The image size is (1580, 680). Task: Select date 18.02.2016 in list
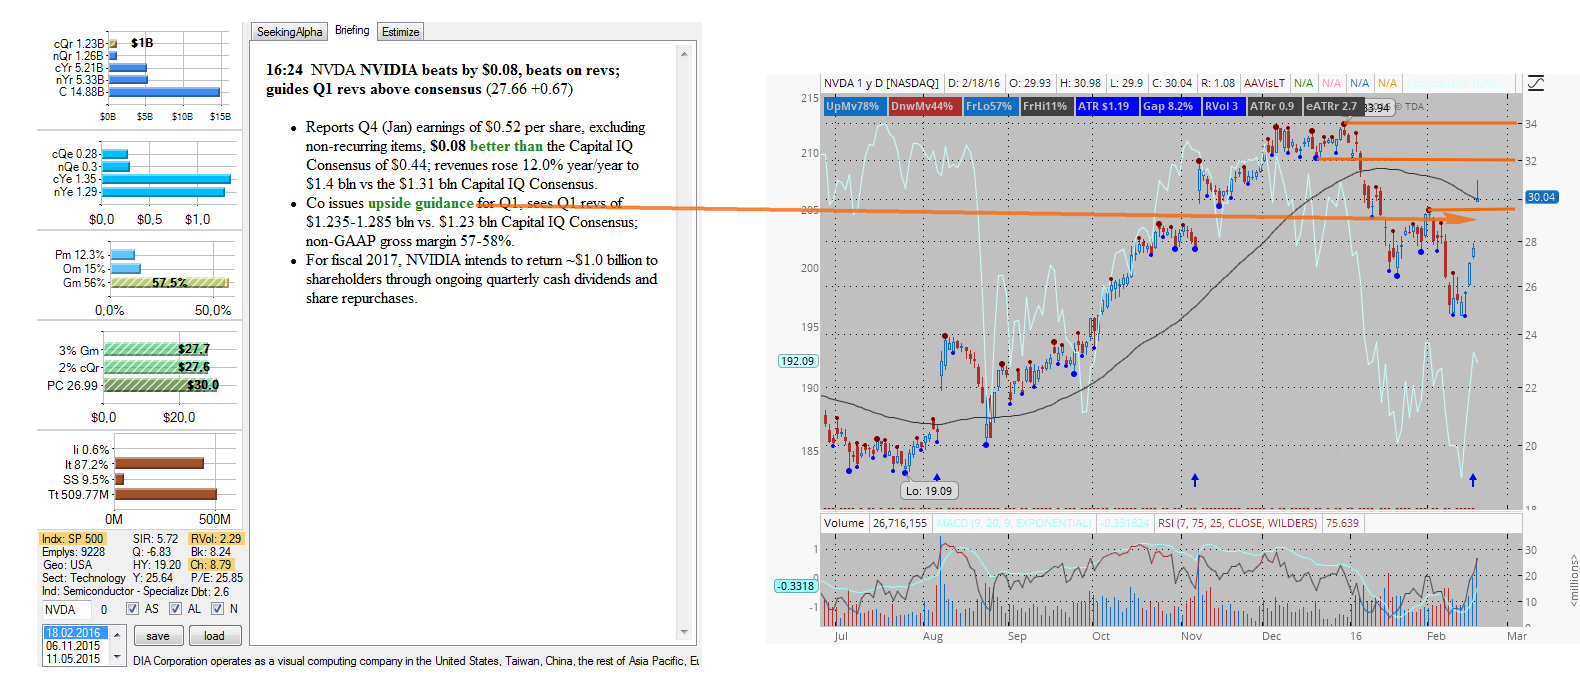pyautogui.click(x=74, y=633)
